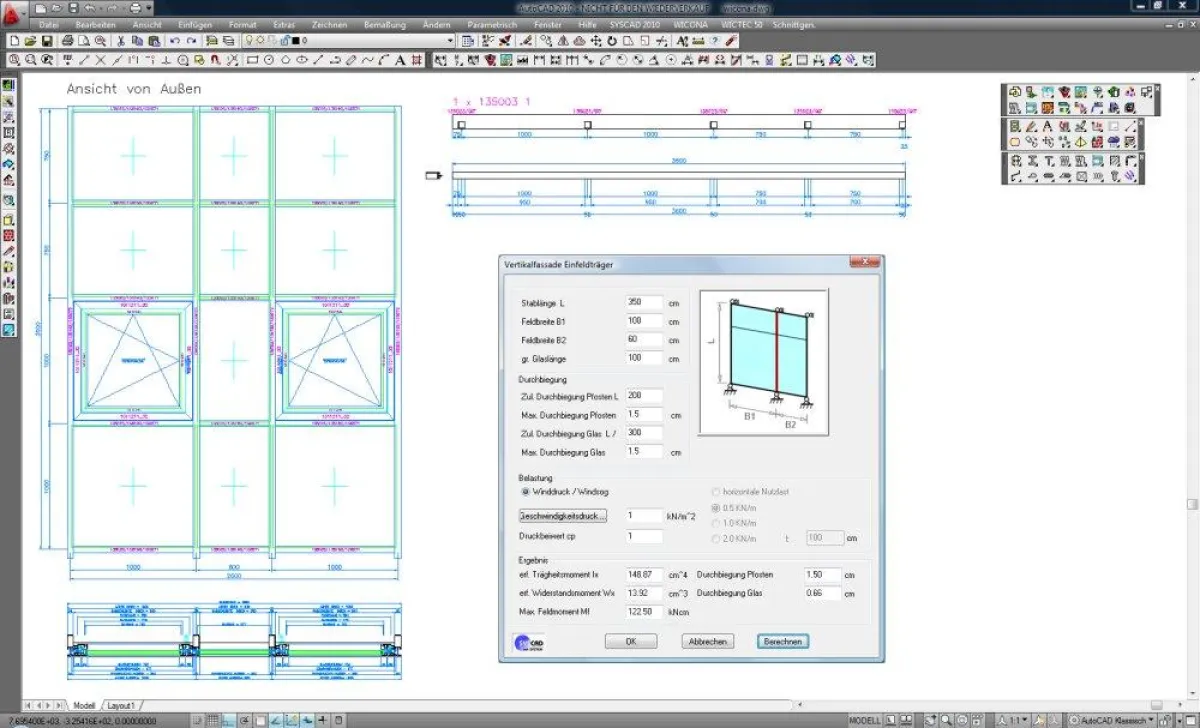The height and width of the screenshot is (728, 1200).
Task: Expand the layer dropdown list arrow
Action: (x=450, y=41)
